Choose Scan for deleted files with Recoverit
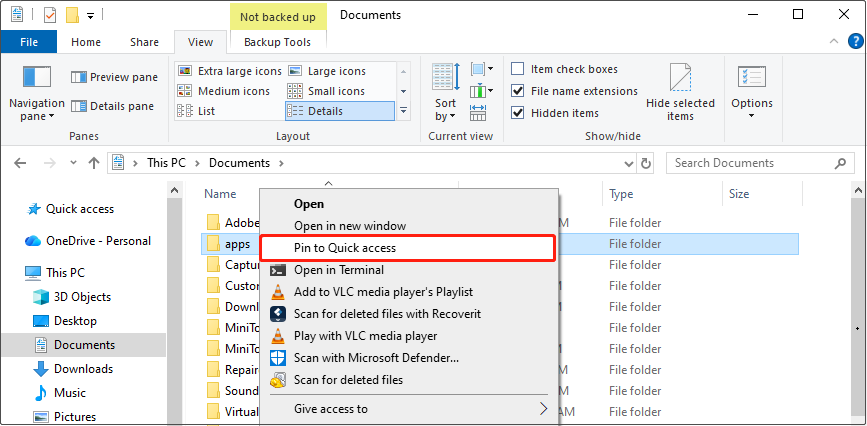Screen dimensions: 867x426 (409, 314)
